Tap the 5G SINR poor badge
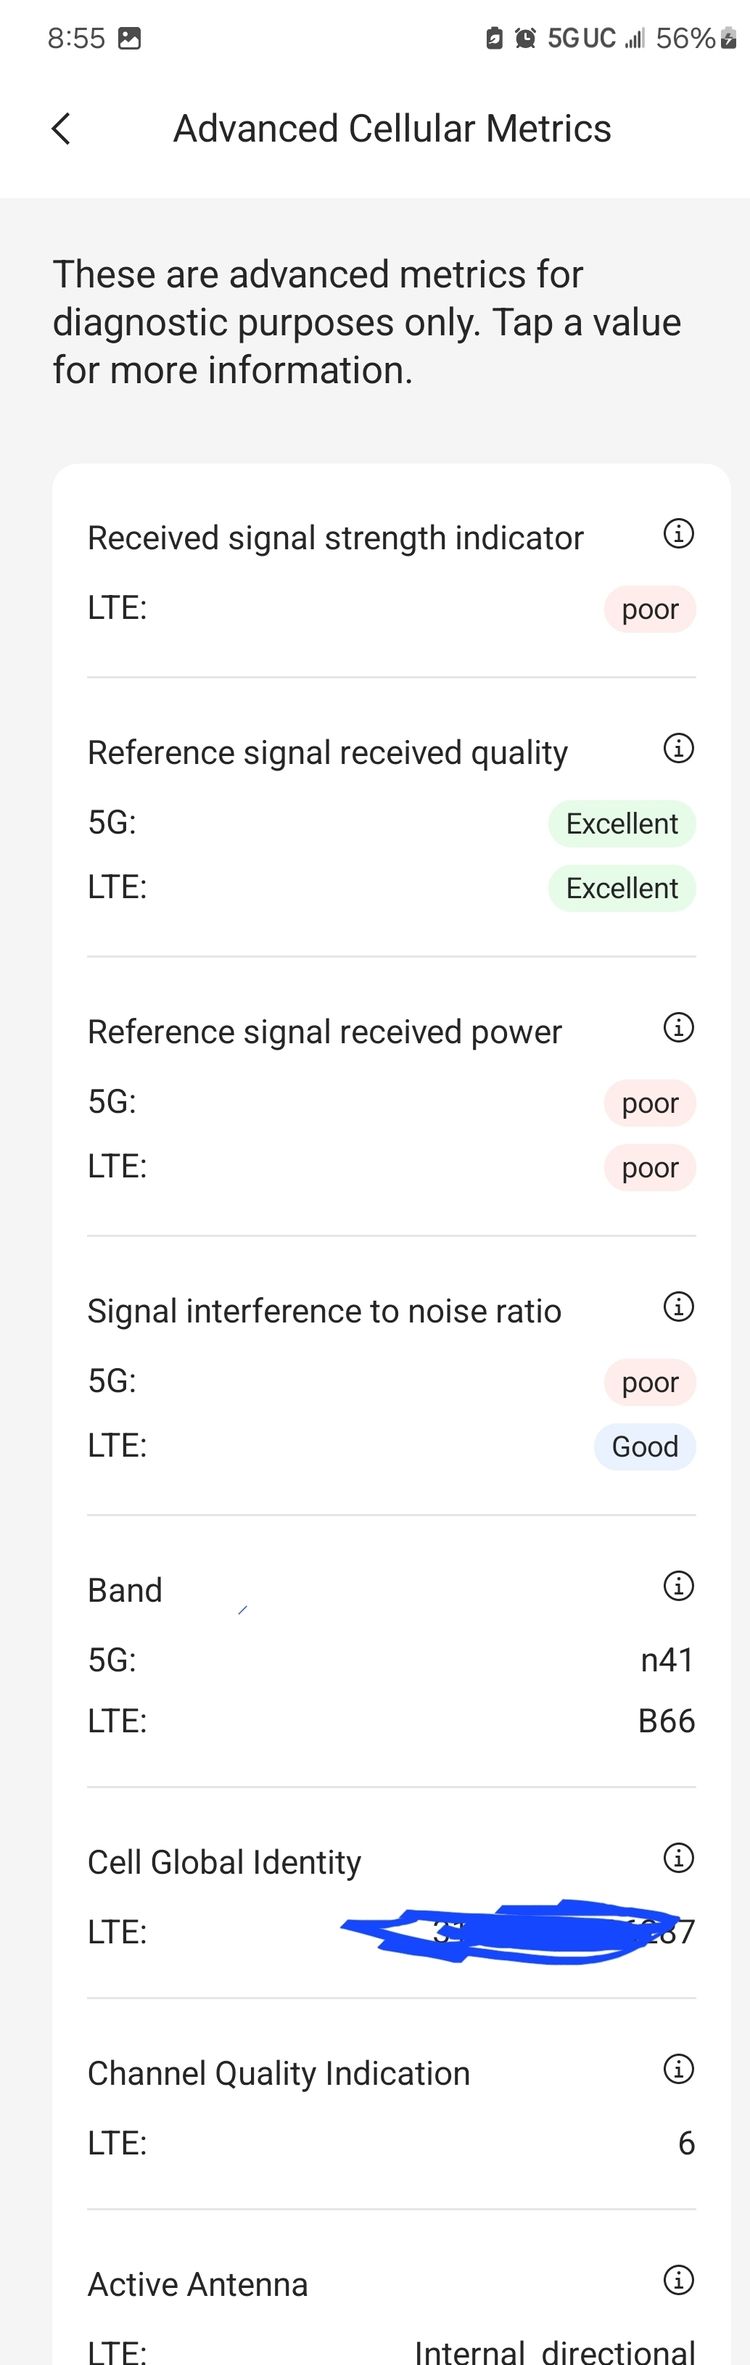Screen dimensions: 750x2365 [x=650, y=1382]
